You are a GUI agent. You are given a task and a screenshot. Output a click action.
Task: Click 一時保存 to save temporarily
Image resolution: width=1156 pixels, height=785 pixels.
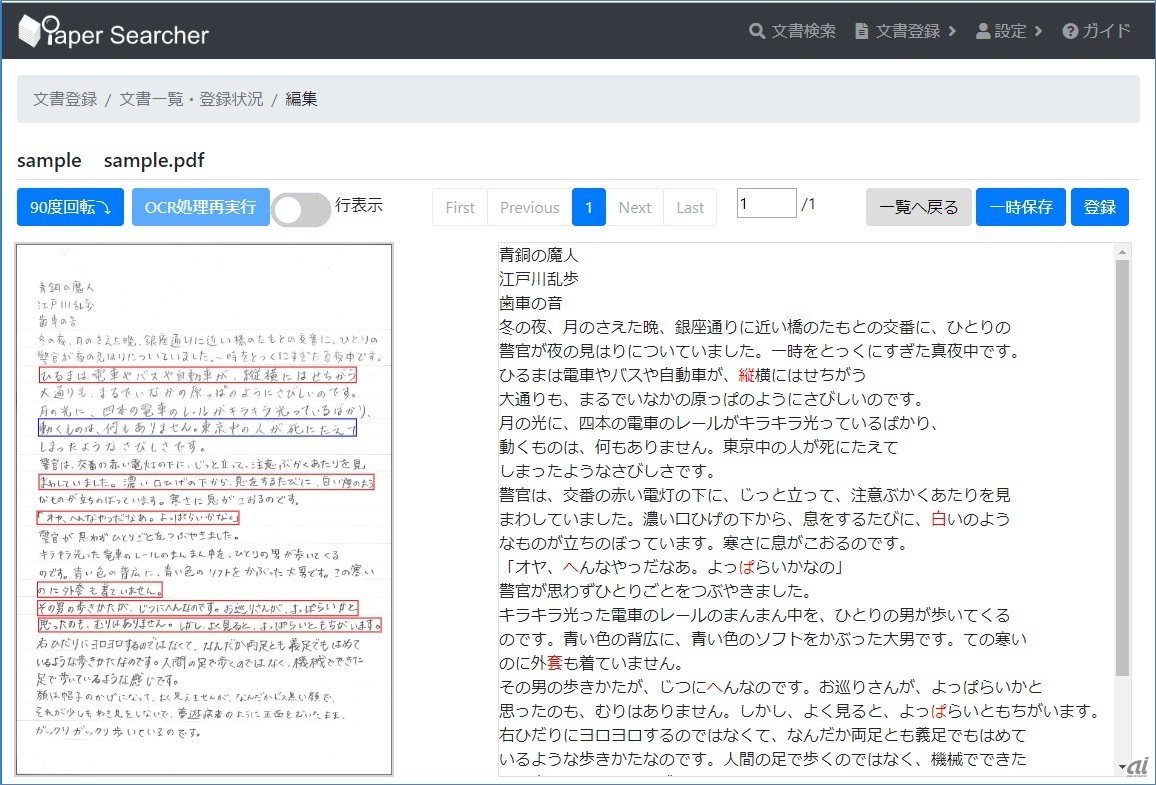(1020, 207)
